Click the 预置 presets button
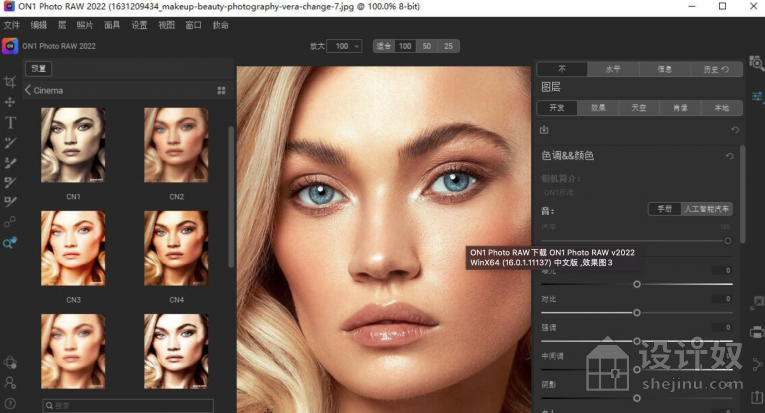The width and height of the screenshot is (765, 413). tap(39, 68)
